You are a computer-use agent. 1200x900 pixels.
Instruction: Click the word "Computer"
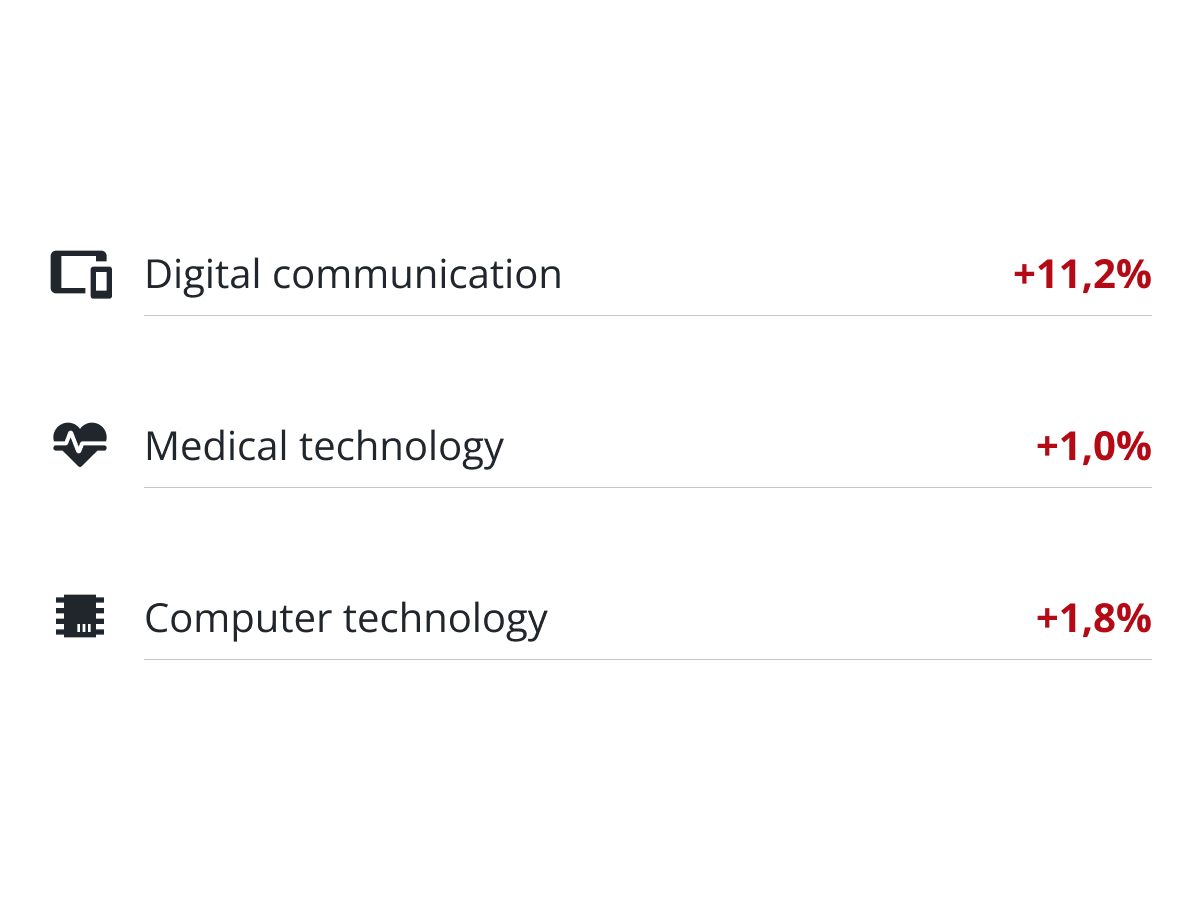[238, 618]
